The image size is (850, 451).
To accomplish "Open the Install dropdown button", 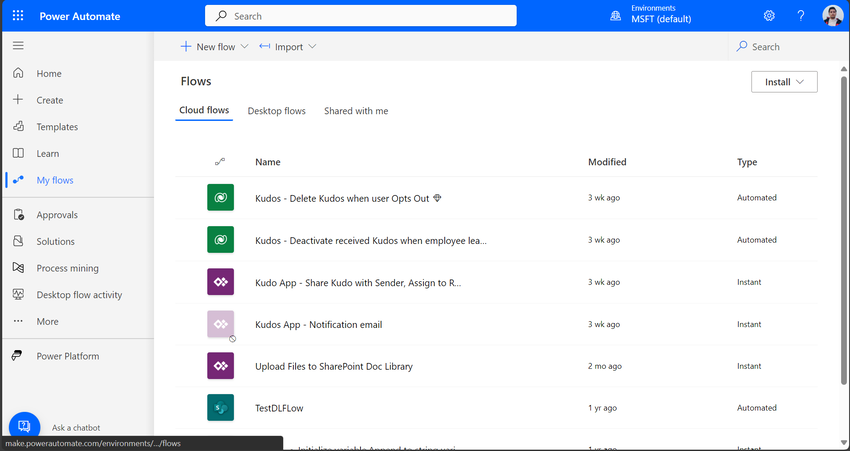I will [x=784, y=82].
